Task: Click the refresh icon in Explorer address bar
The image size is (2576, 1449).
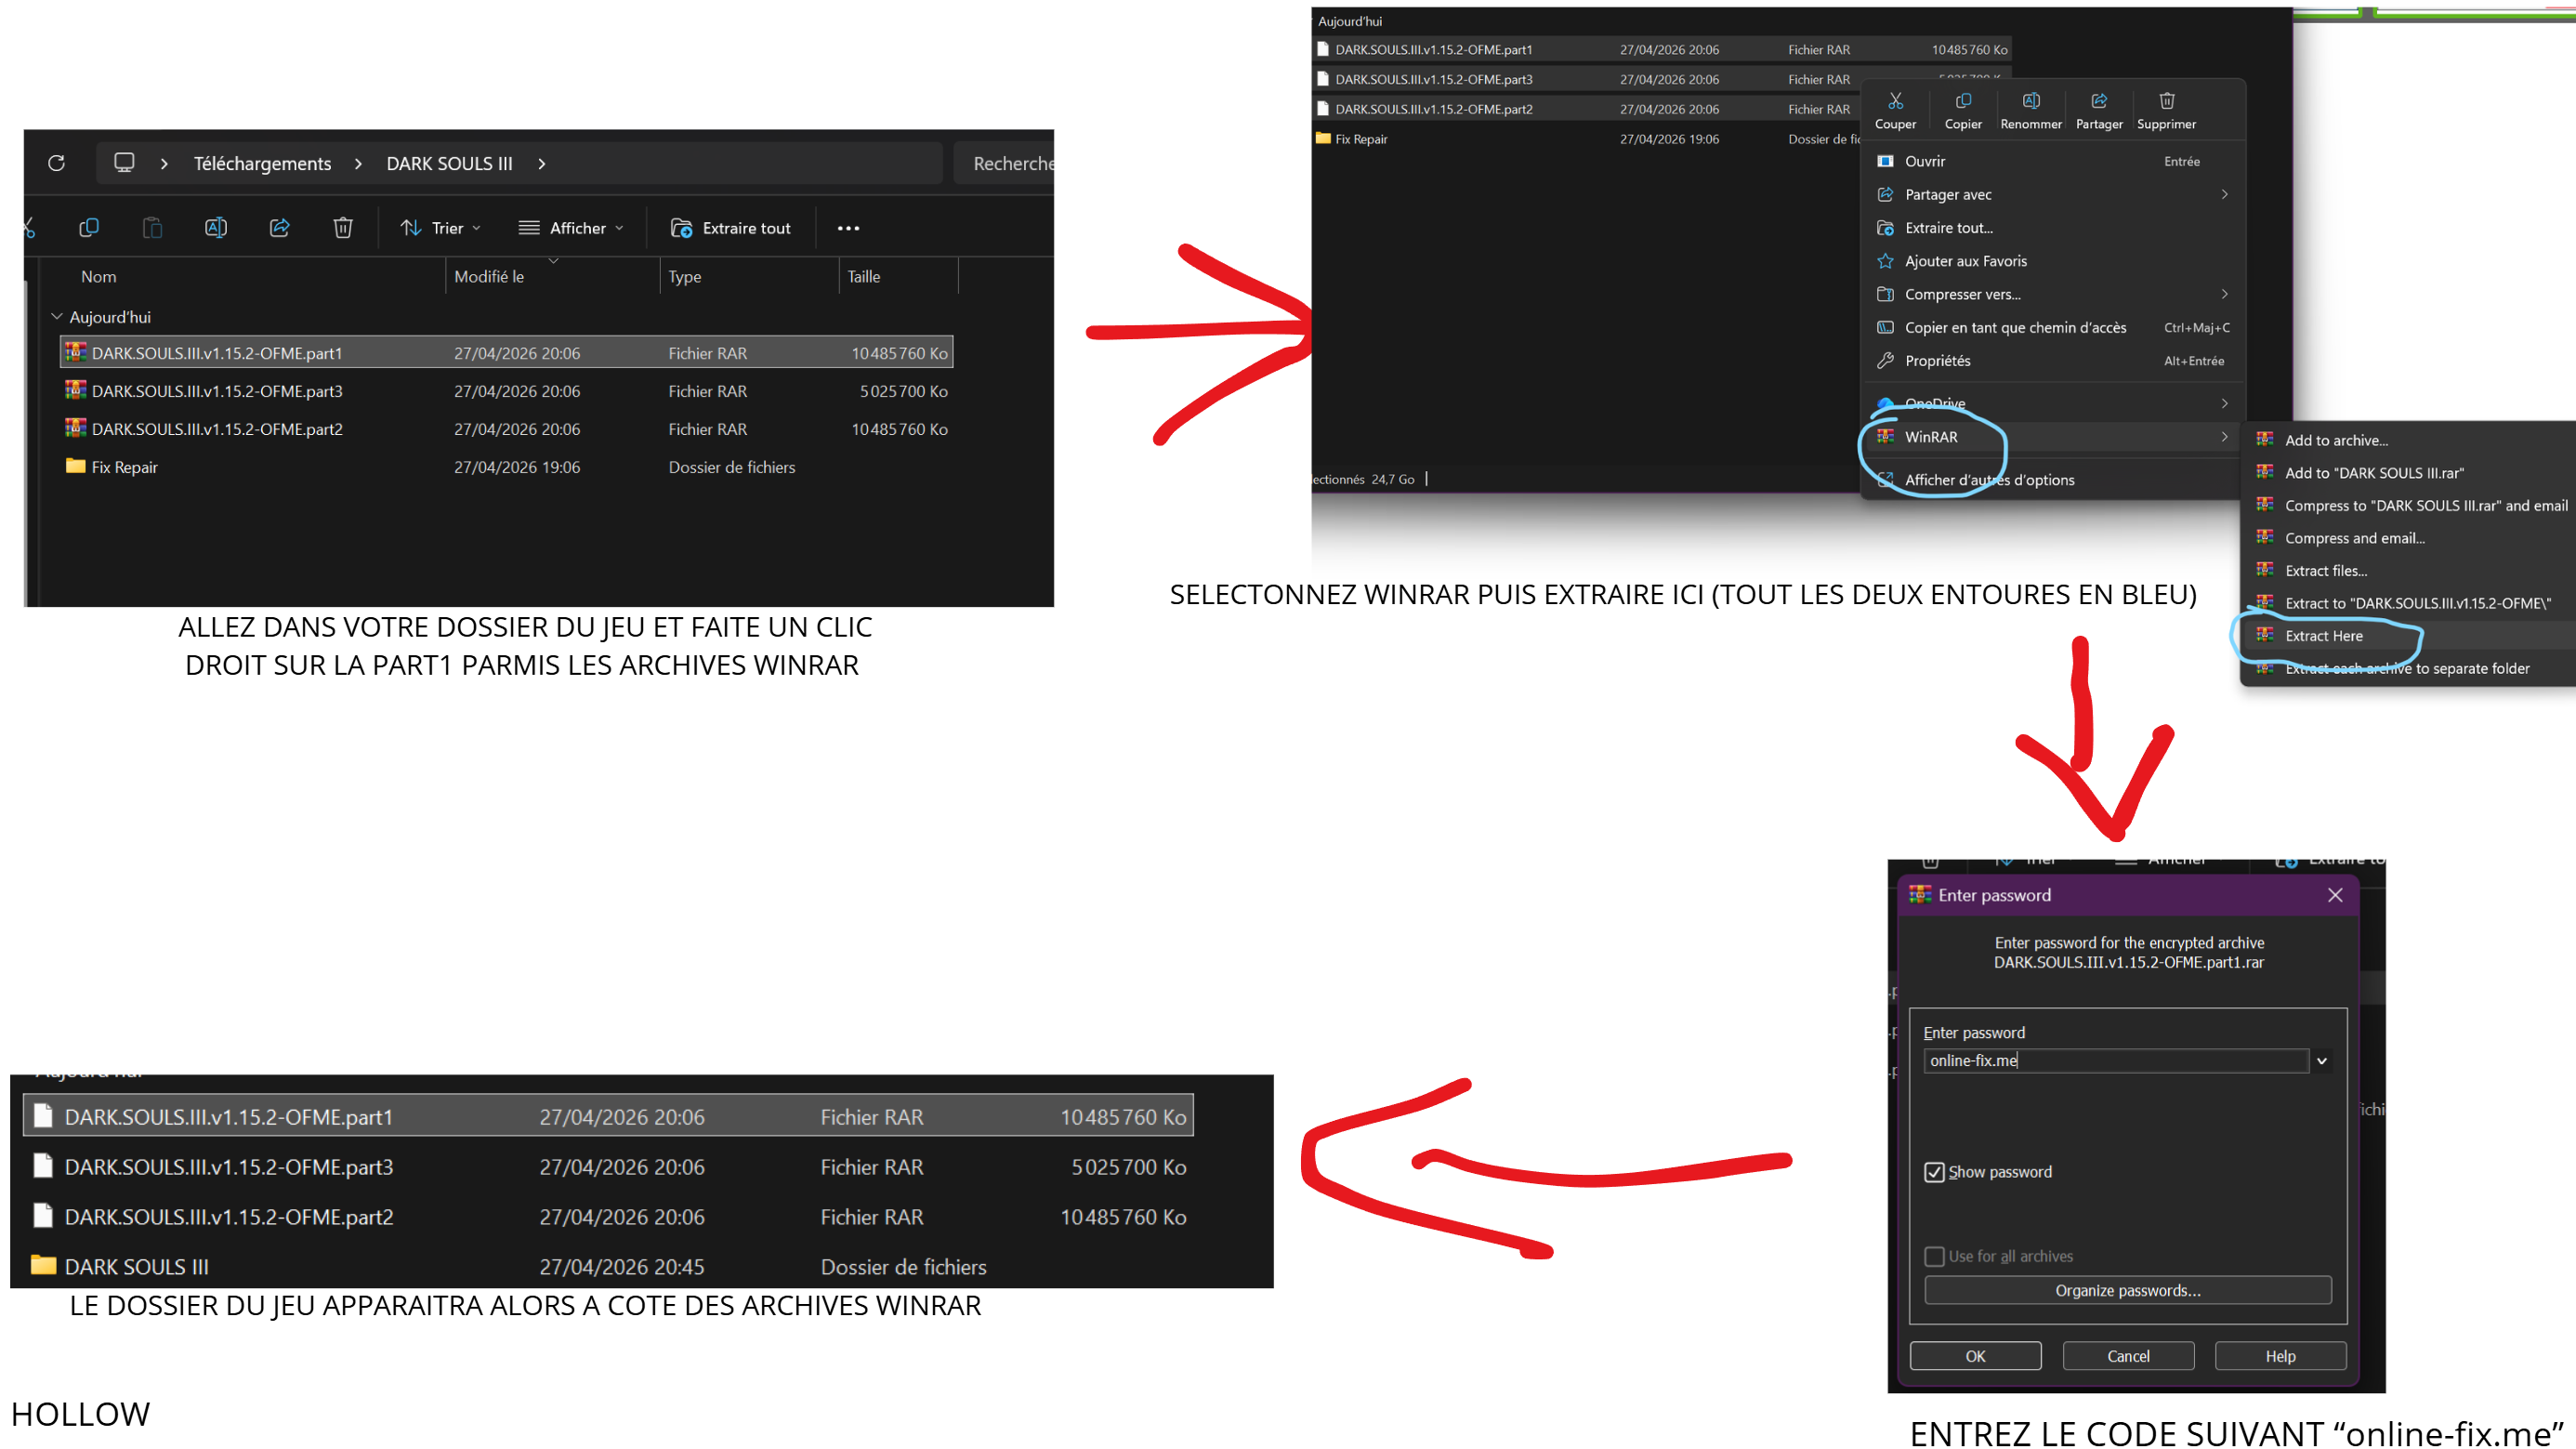Action: tap(56, 163)
